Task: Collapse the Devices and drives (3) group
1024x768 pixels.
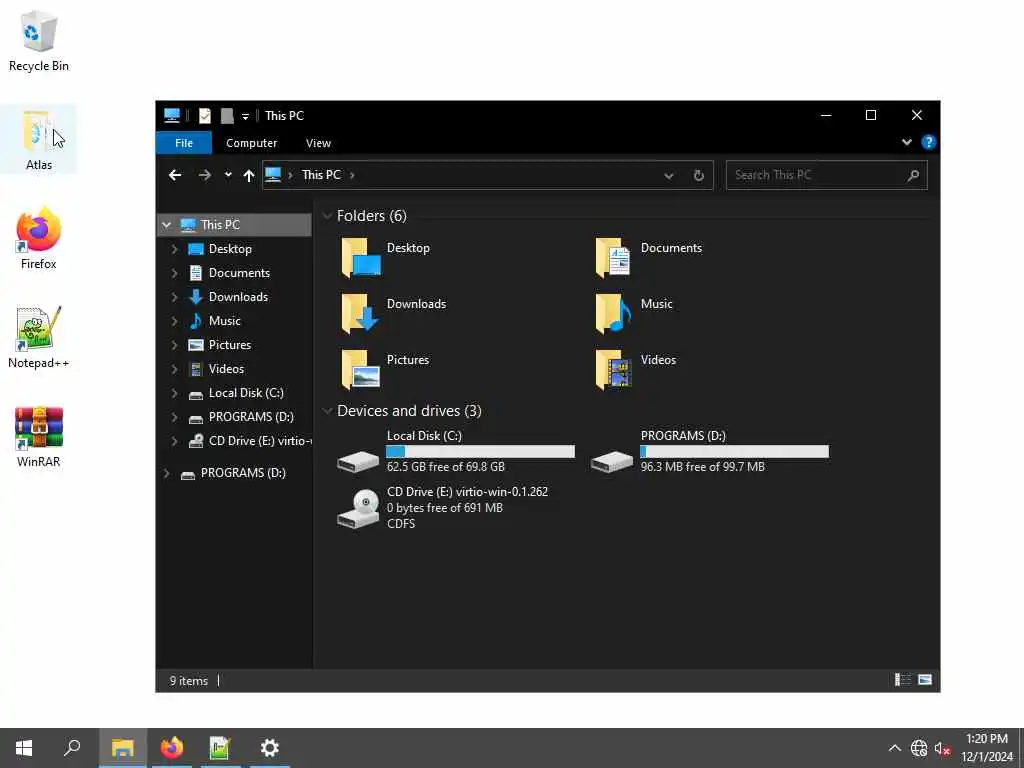Action: coord(328,411)
